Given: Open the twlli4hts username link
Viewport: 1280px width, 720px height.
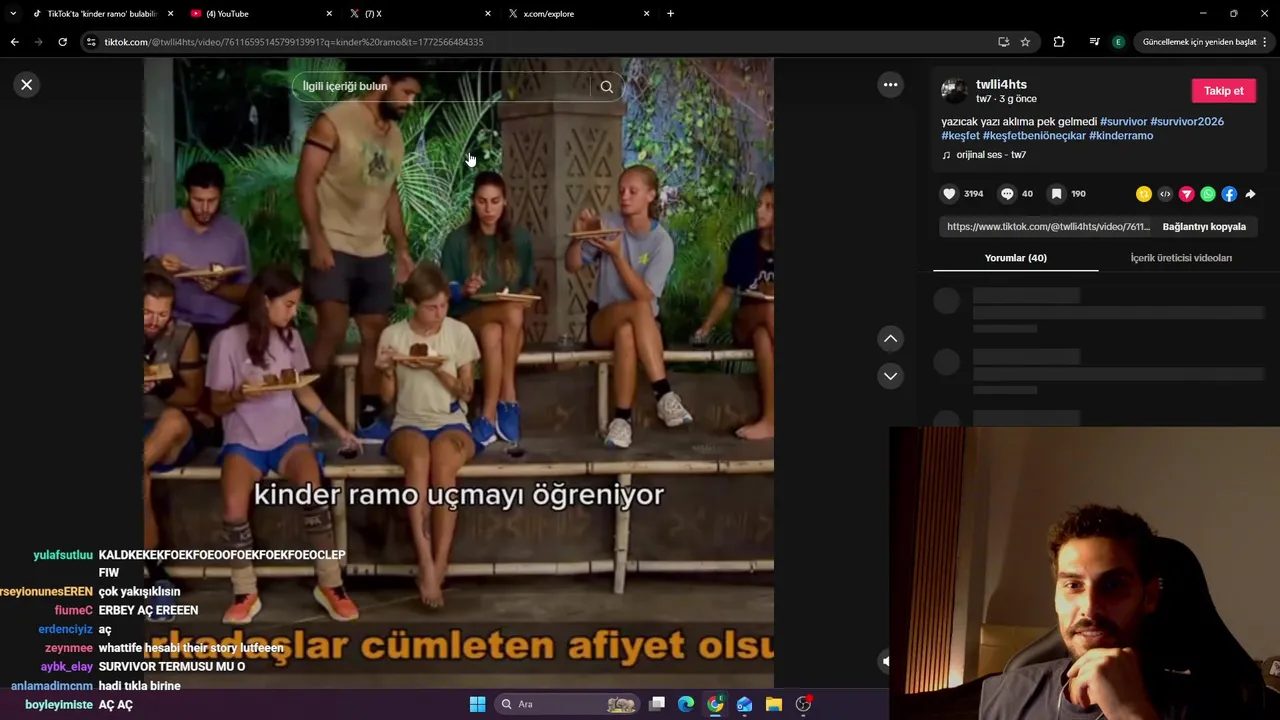Looking at the screenshot, I should point(1001,85).
